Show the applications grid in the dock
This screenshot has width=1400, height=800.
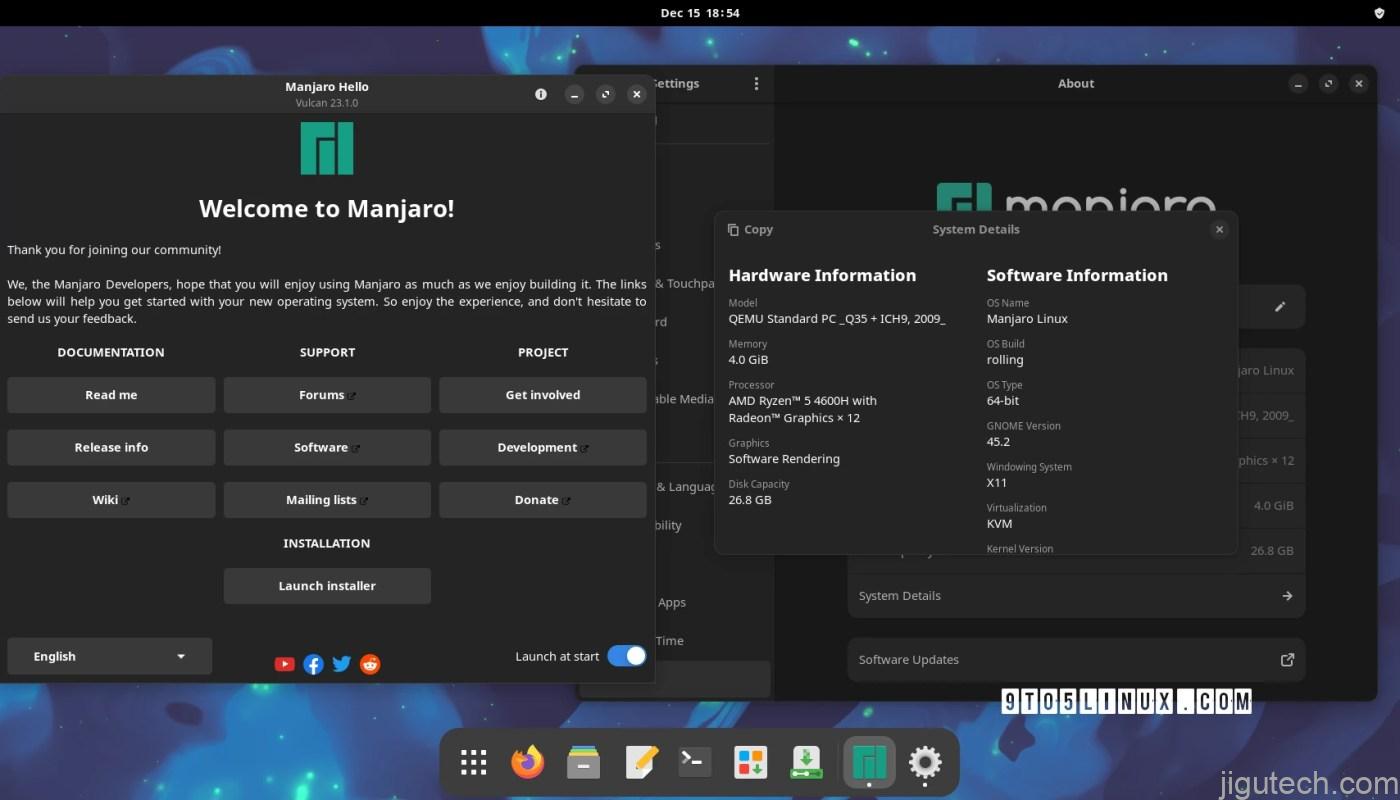coord(474,763)
